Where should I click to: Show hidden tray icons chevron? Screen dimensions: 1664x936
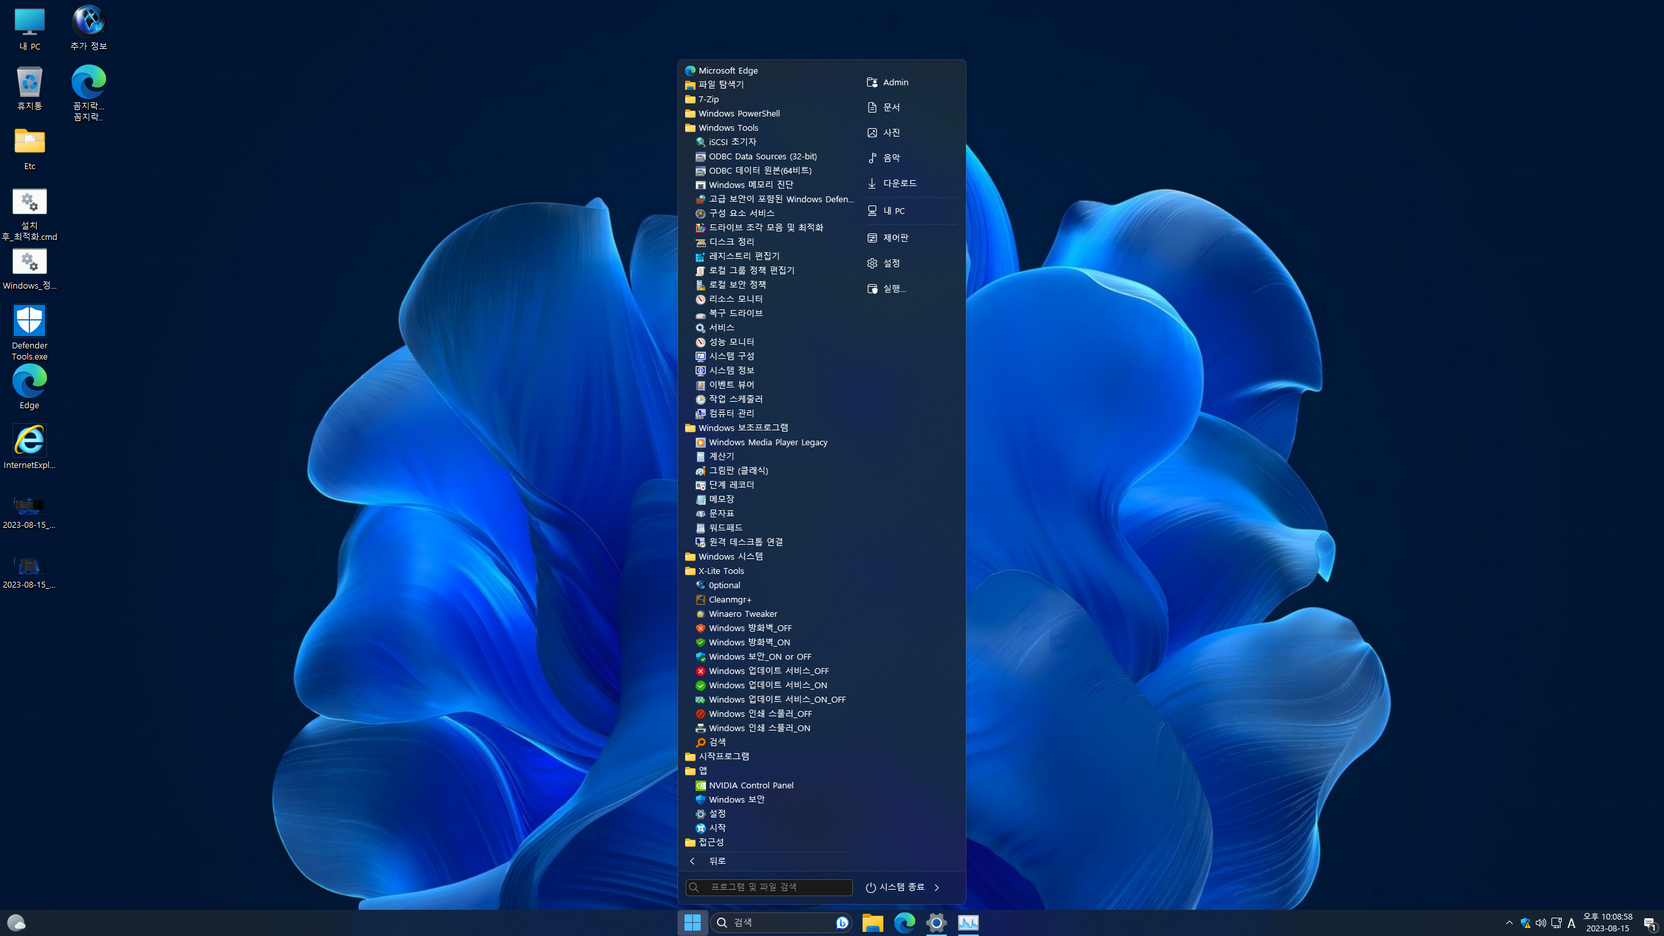(x=1509, y=923)
